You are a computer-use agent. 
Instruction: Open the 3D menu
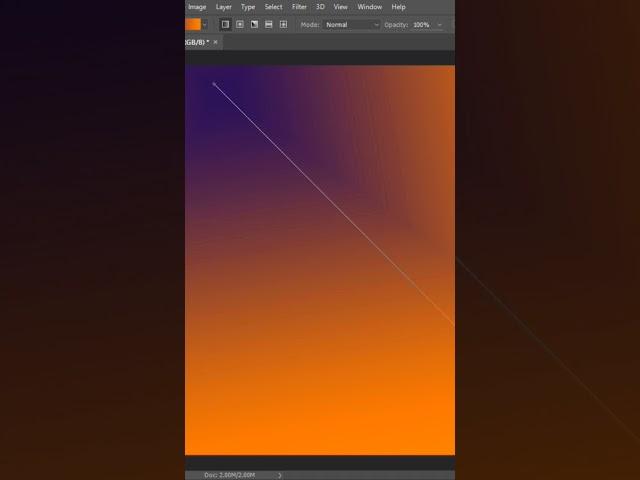coord(320,7)
